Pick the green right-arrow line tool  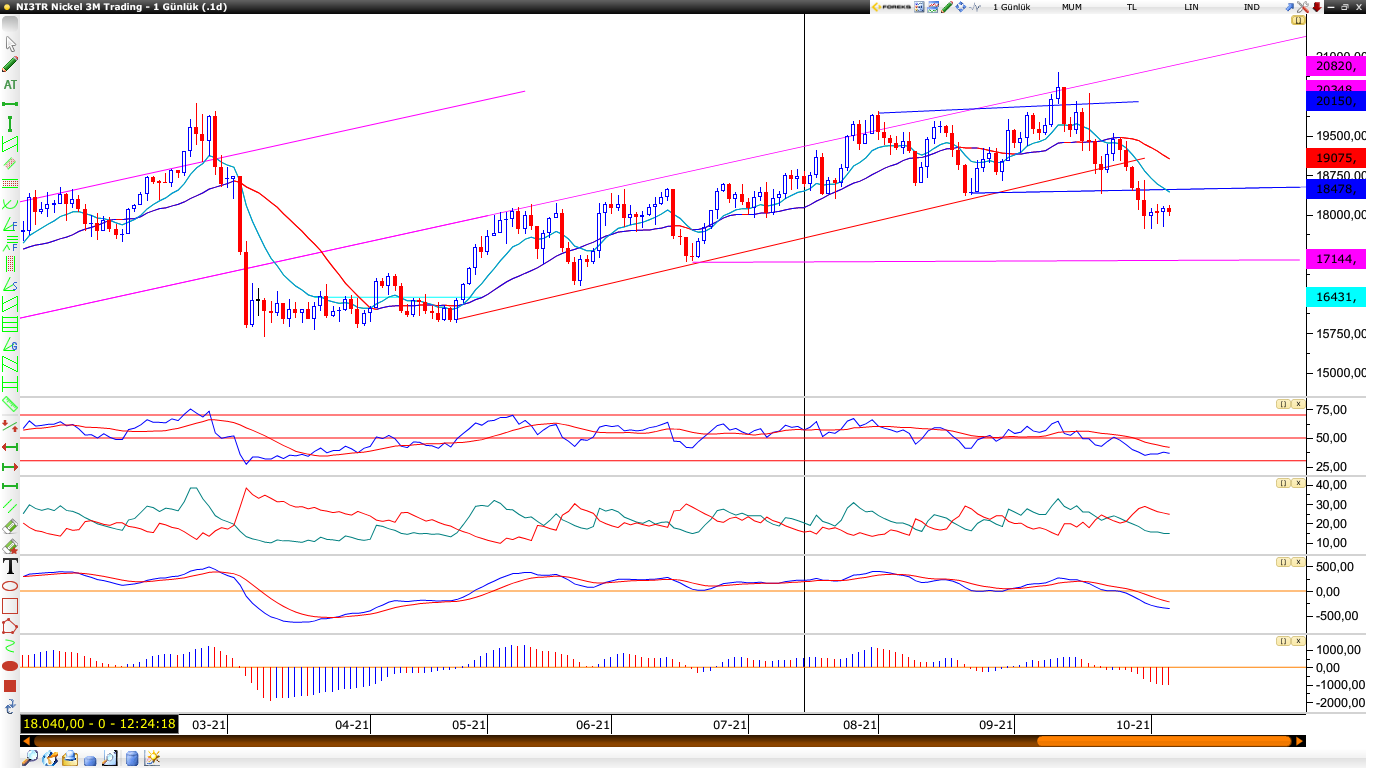click(10, 466)
